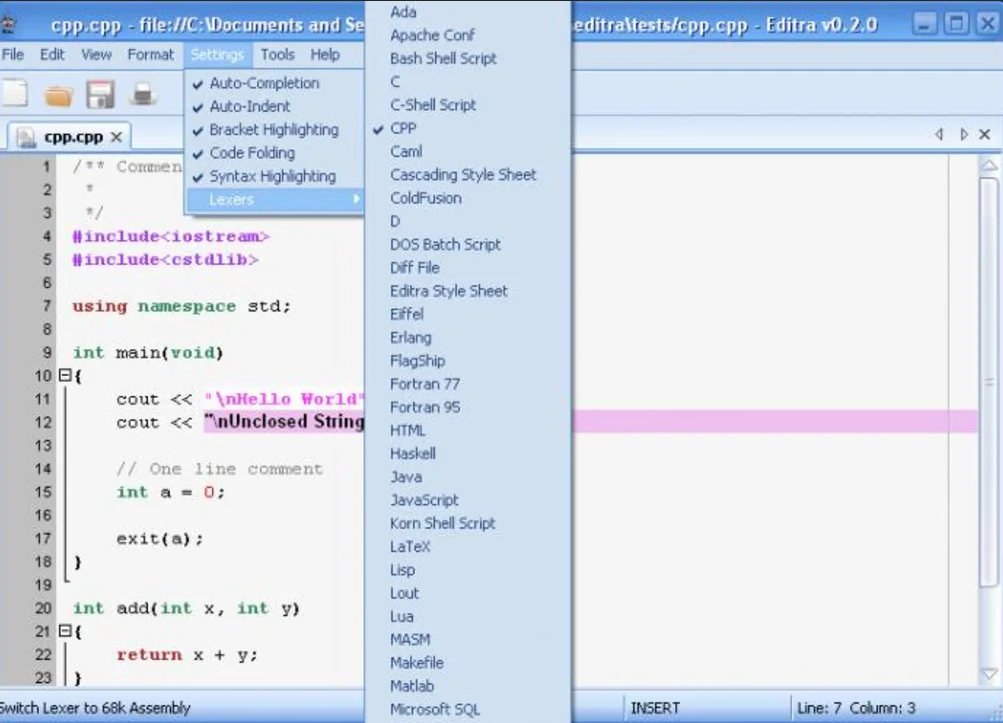Click the notebook close X at the right
The width and height of the screenshot is (1003, 723).
pyautogui.click(x=985, y=134)
